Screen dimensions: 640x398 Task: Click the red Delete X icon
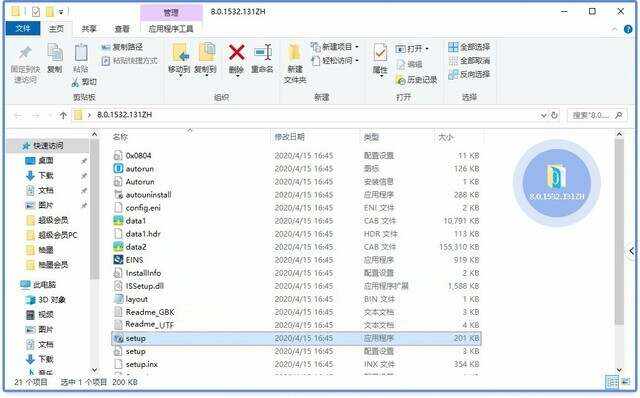[236, 53]
